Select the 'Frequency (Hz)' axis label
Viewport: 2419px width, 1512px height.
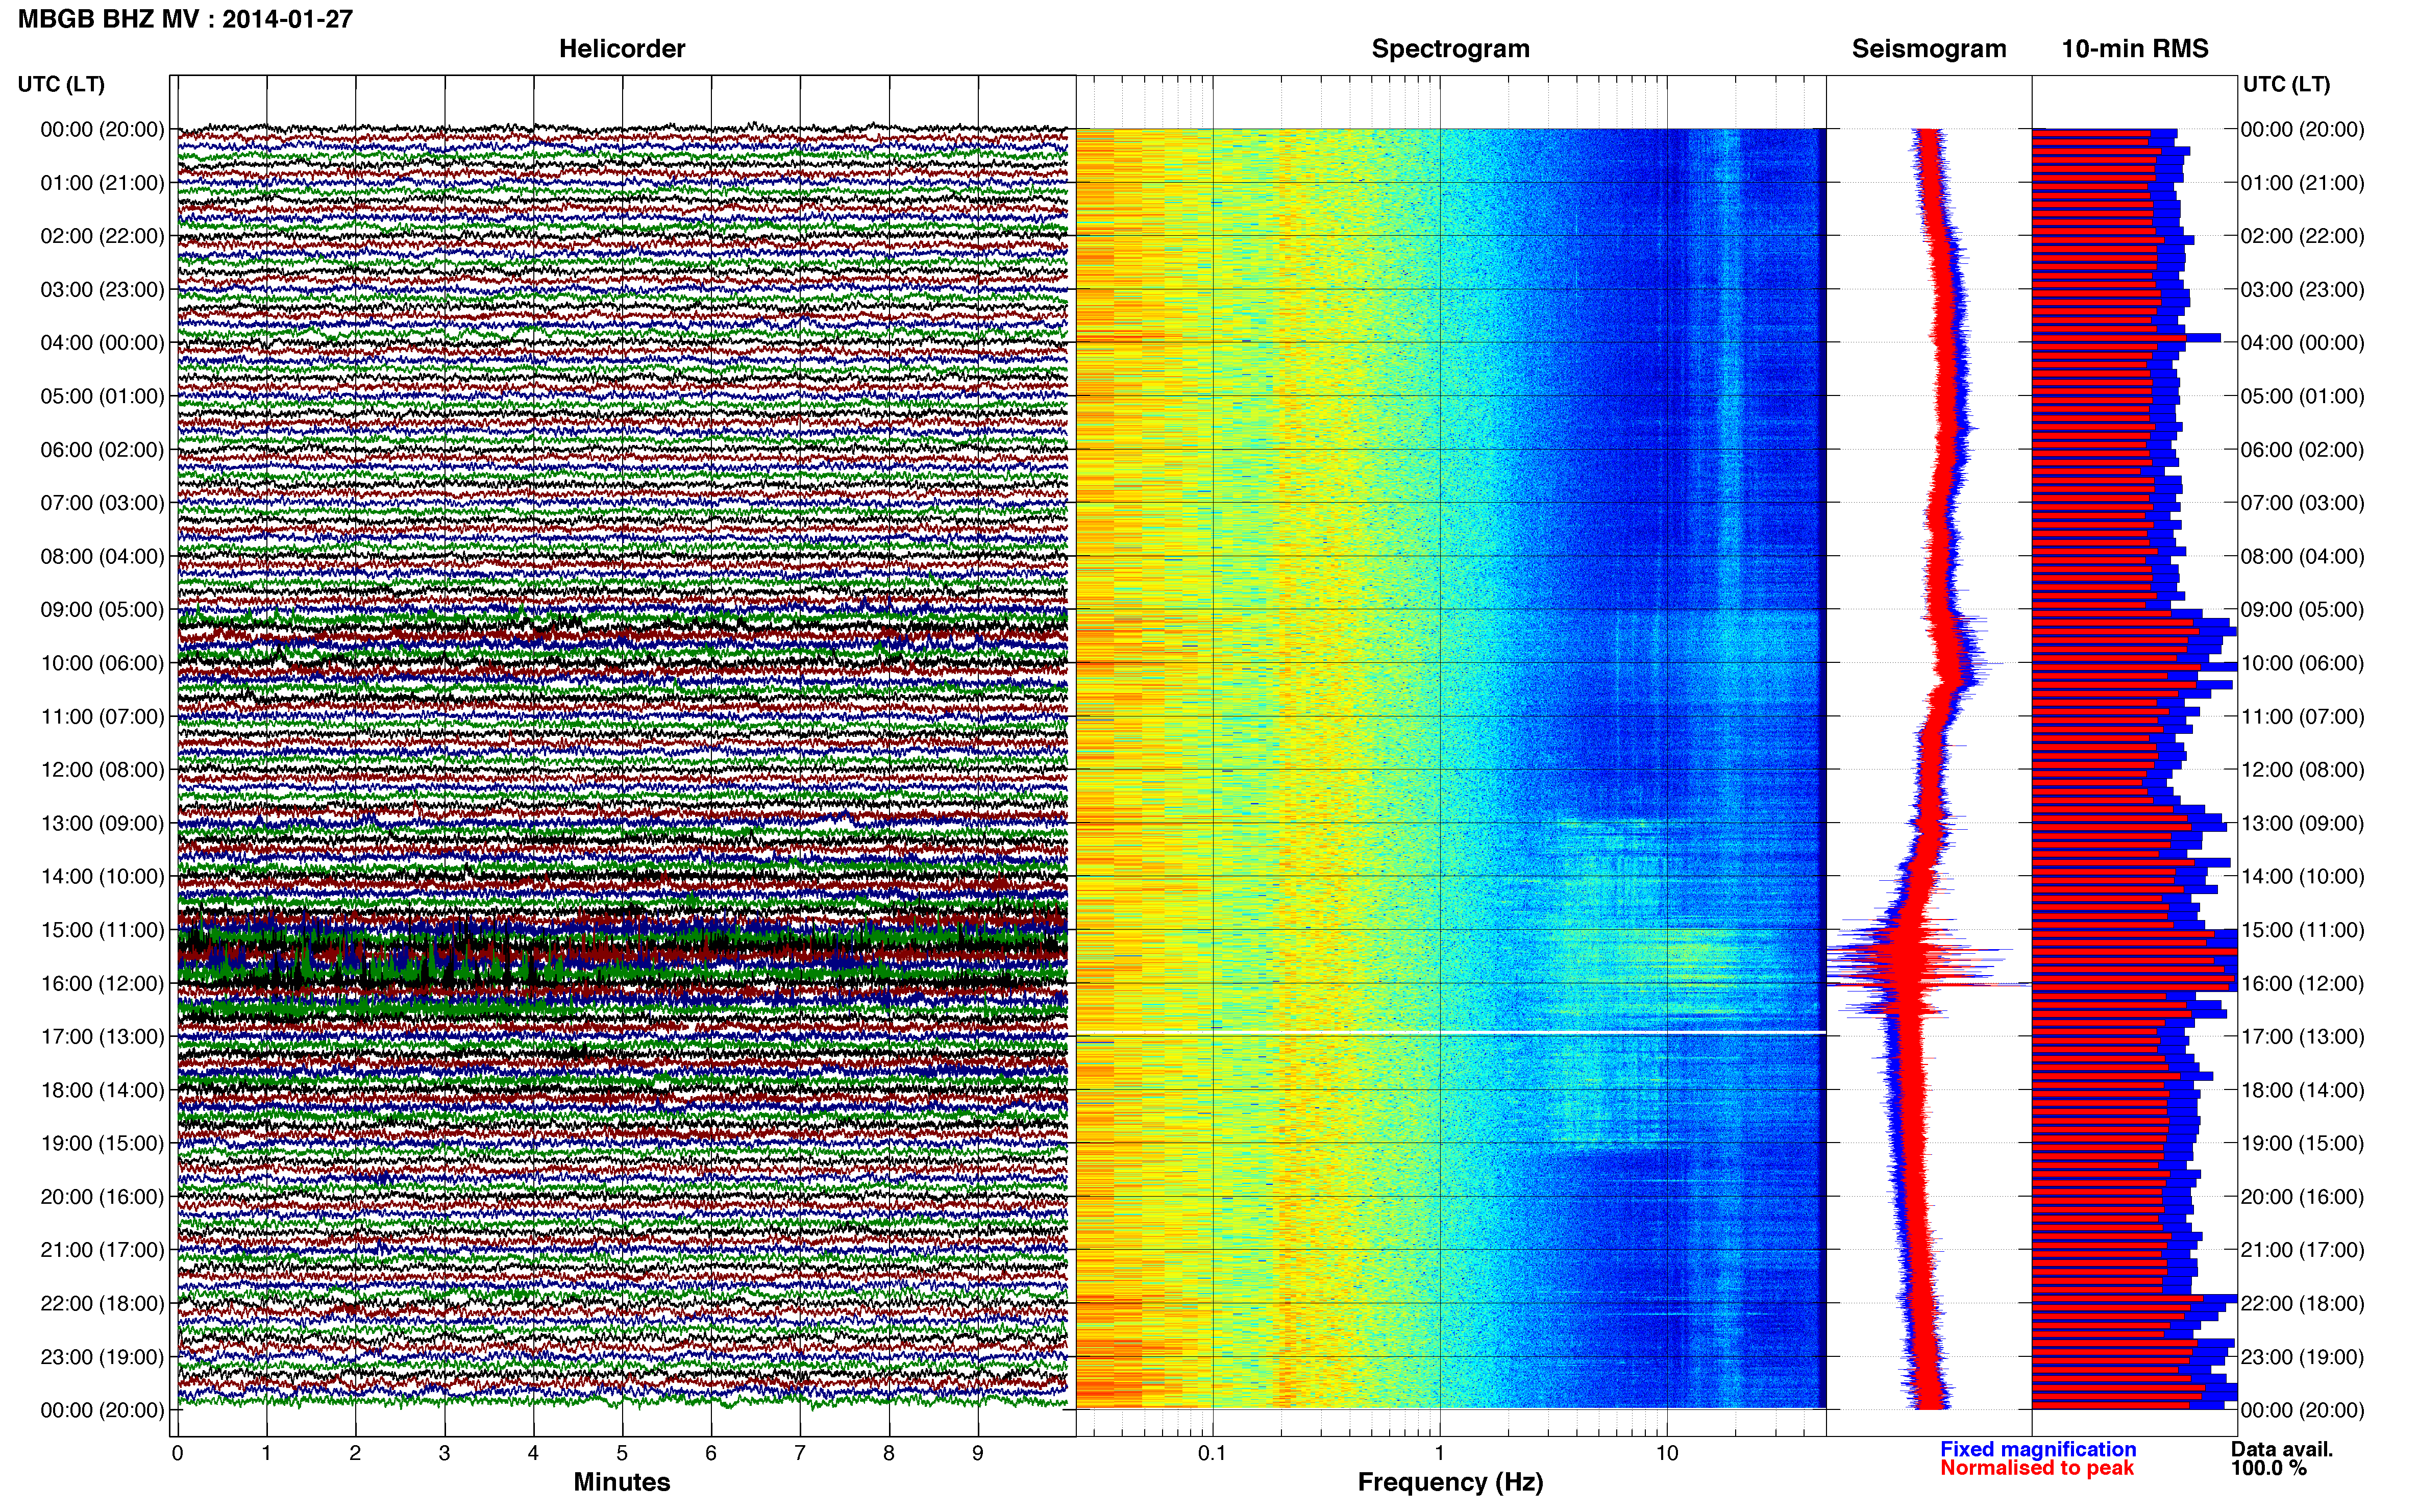(1450, 1482)
